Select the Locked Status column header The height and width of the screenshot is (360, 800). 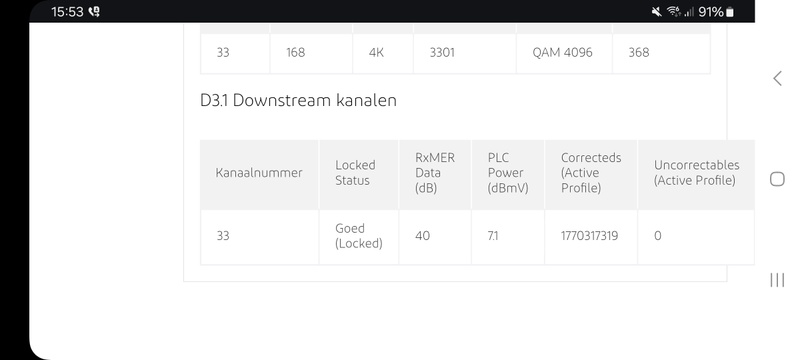point(359,173)
